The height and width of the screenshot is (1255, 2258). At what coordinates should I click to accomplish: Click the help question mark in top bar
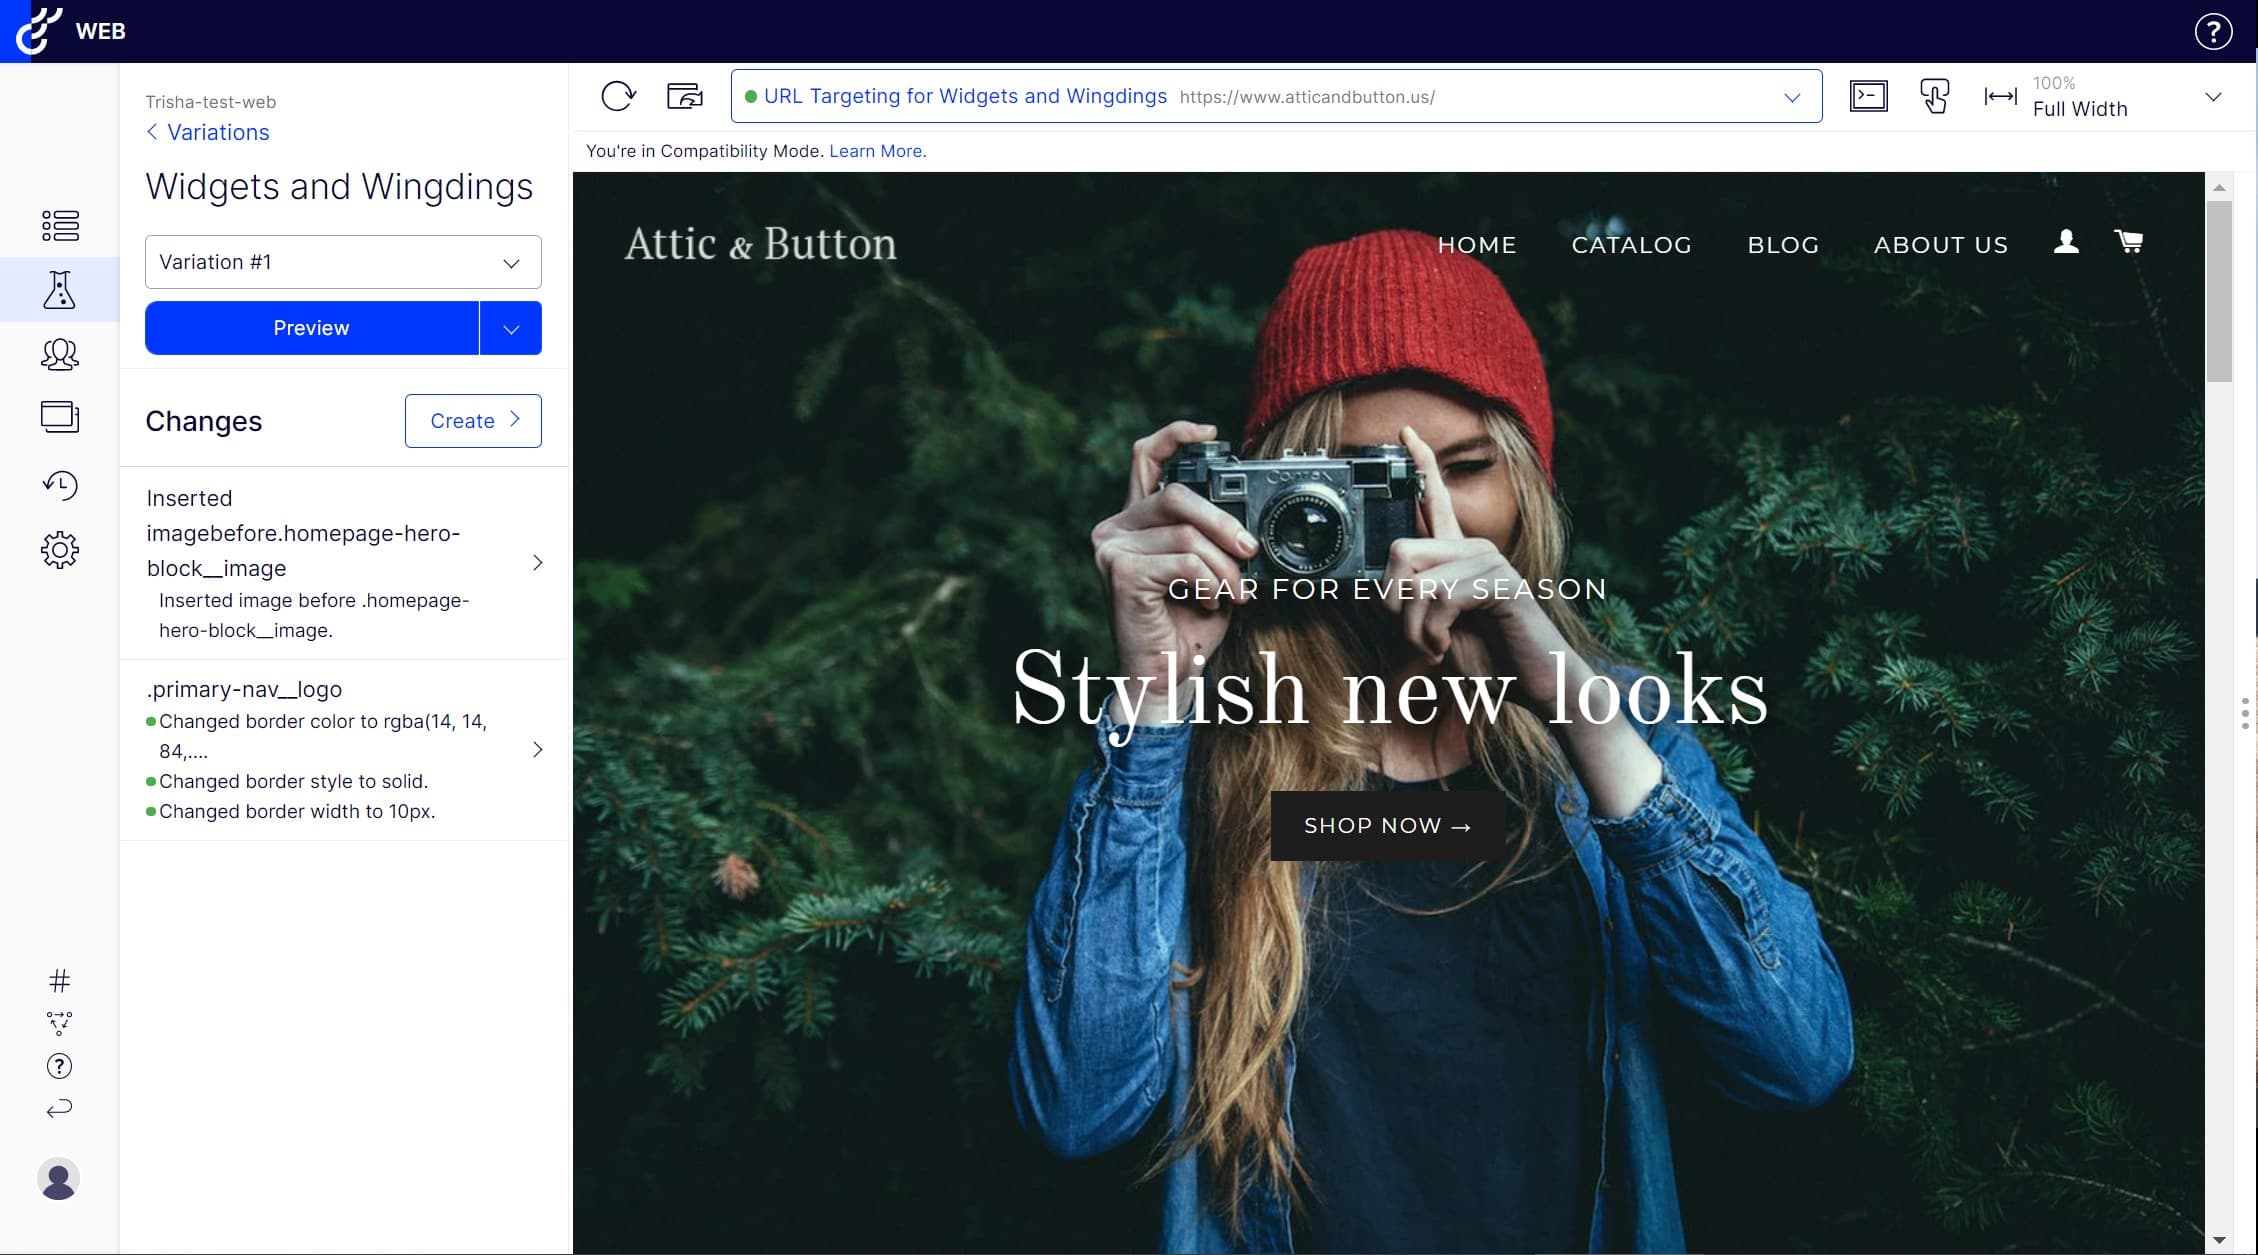tap(2213, 31)
